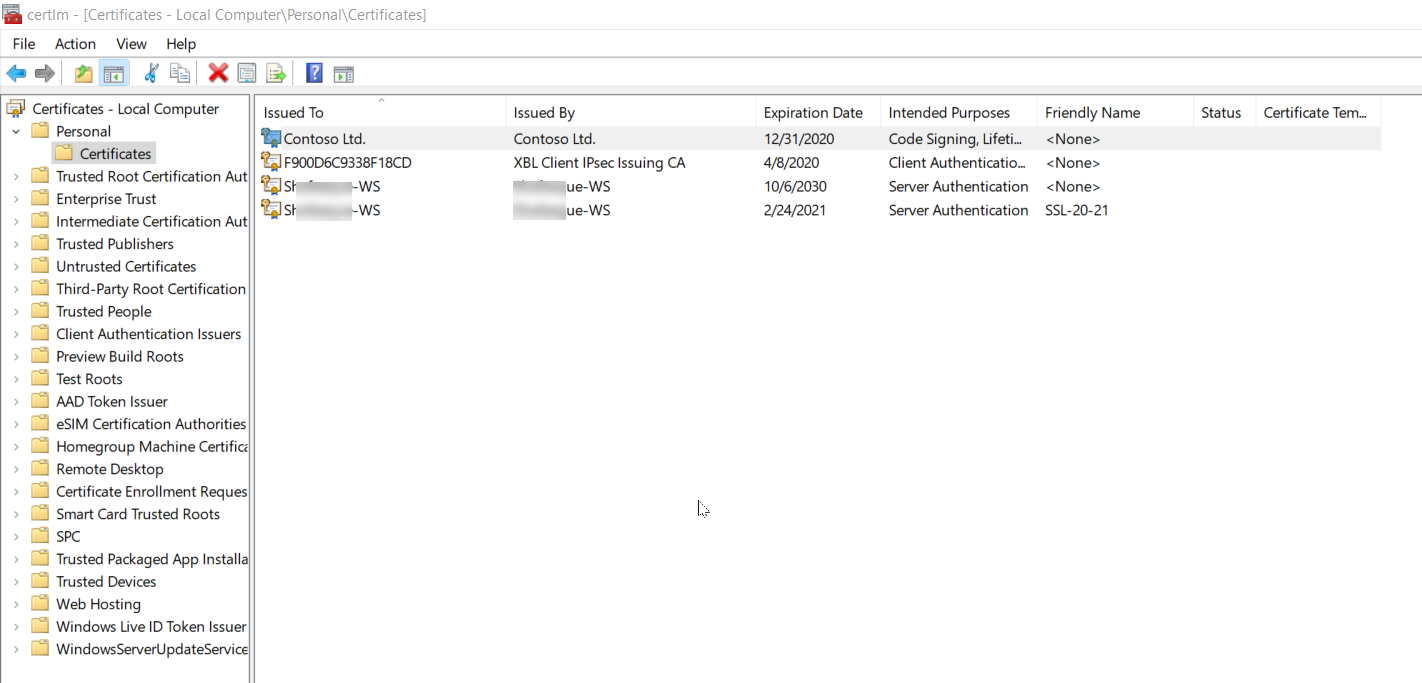Viewport: 1422px width, 683px height.
Task: Expand the Intermediate Certification Authorities node
Action: (x=16, y=221)
